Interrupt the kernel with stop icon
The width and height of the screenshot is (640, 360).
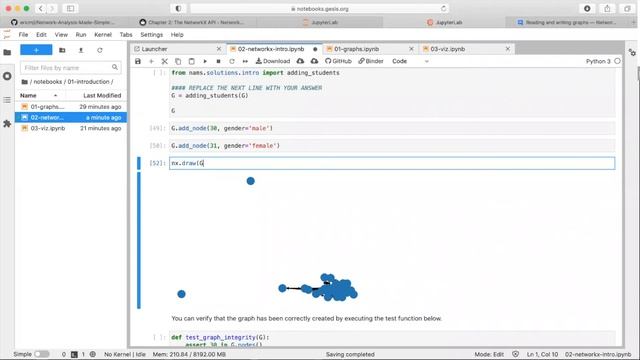(218, 61)
